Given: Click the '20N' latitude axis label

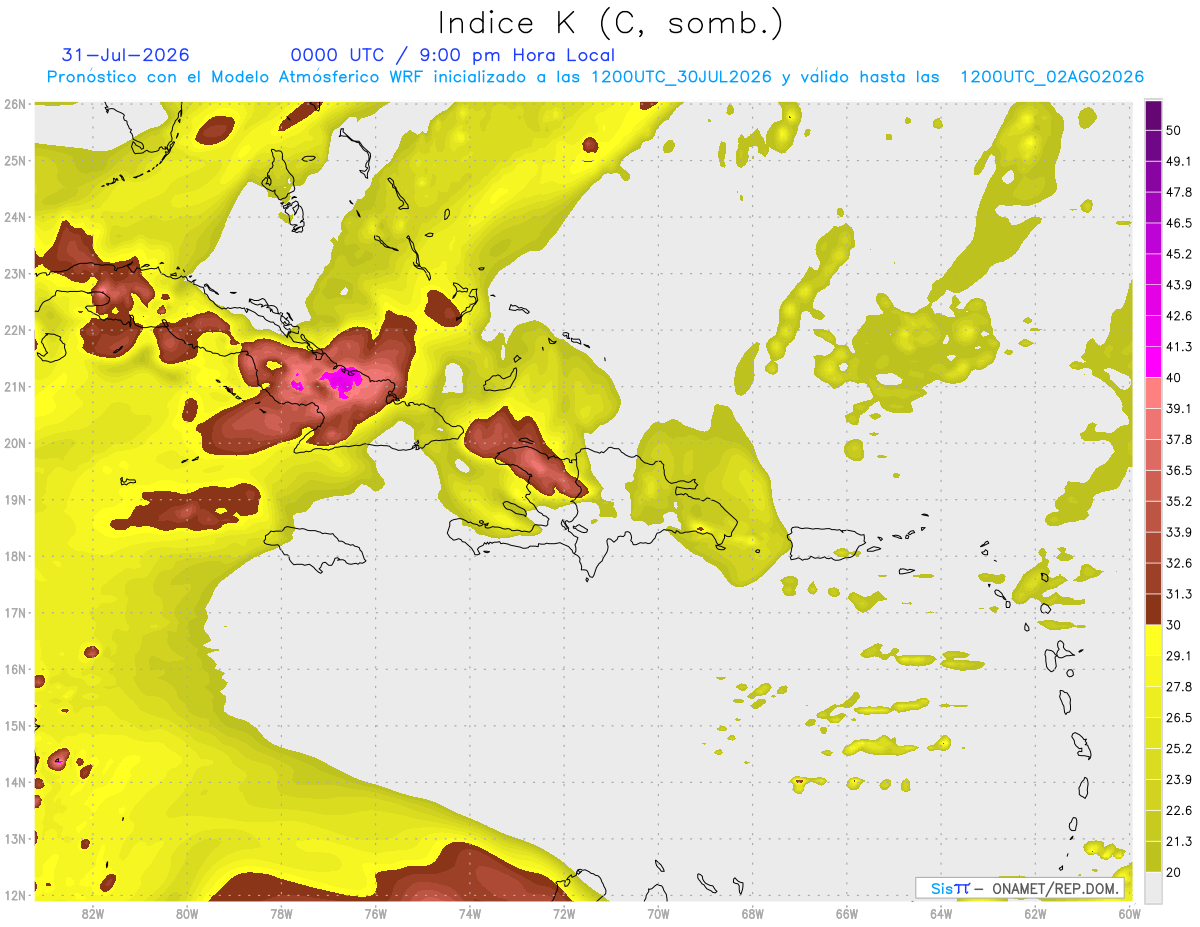Looking at the screenshot, I should pyautogui.click(x=15, y=443).
